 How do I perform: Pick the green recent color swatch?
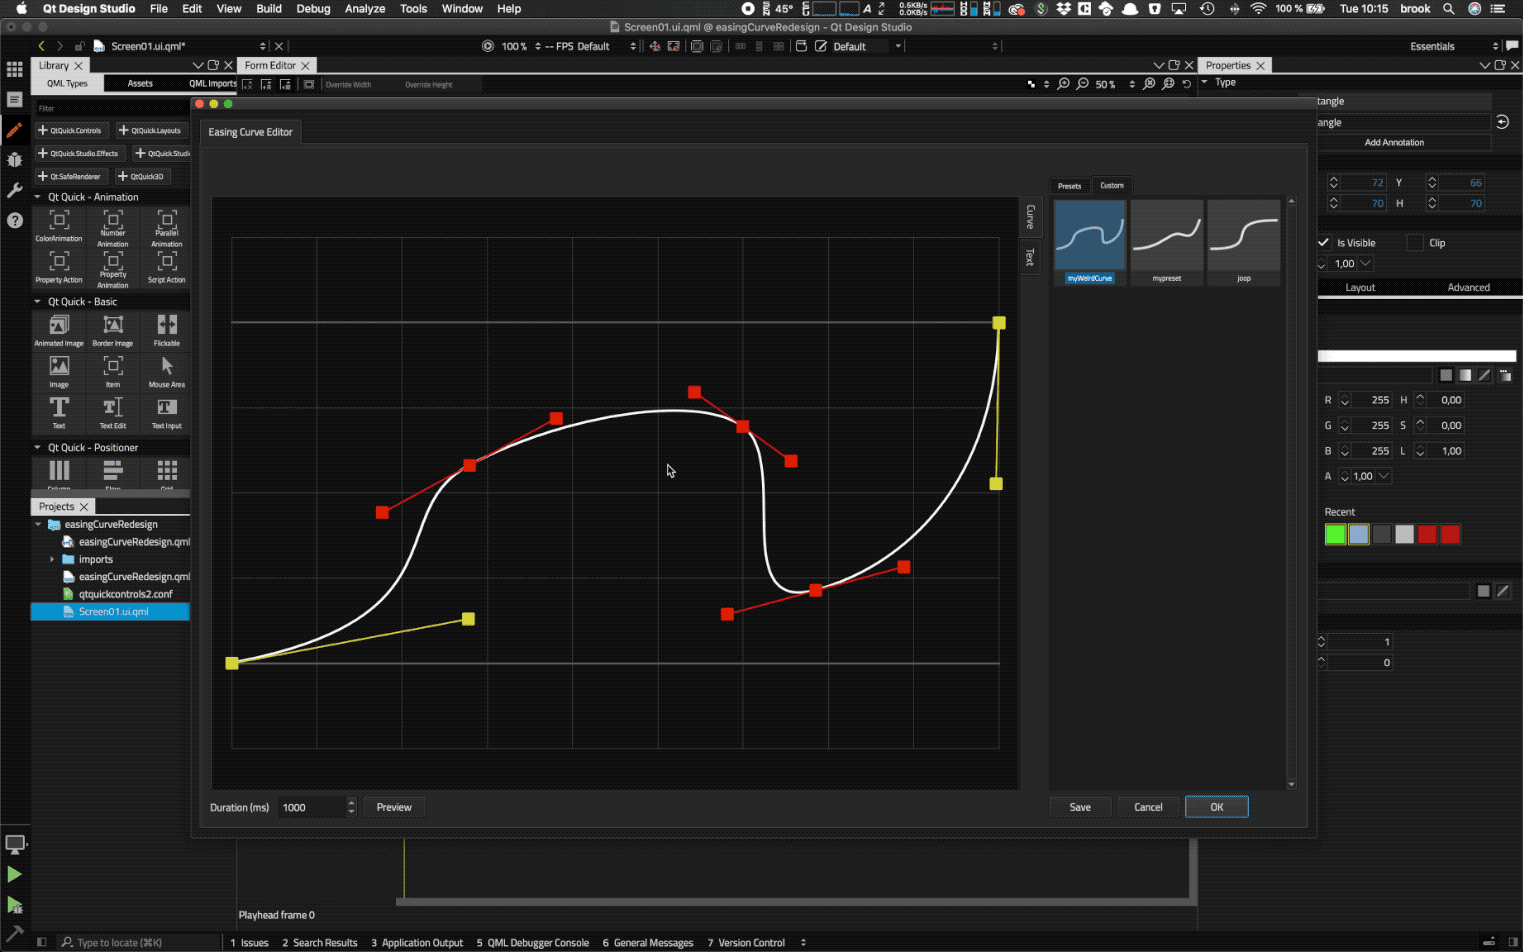1335,534
